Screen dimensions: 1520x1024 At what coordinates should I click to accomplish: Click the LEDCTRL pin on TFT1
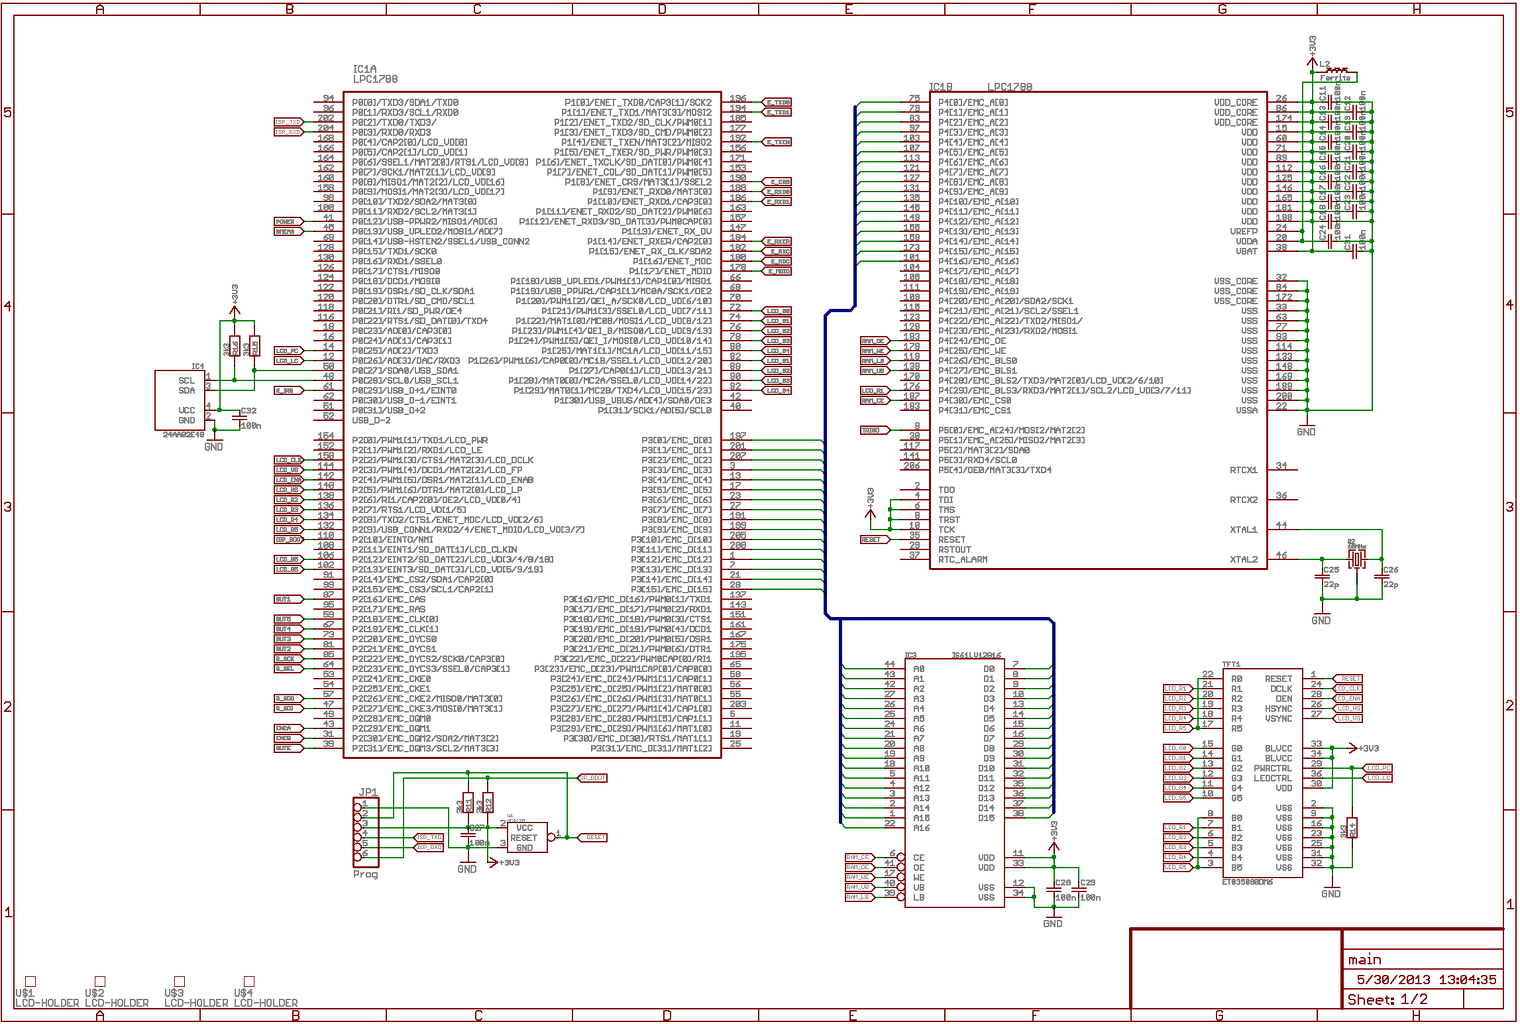[x=1274, y=779]
